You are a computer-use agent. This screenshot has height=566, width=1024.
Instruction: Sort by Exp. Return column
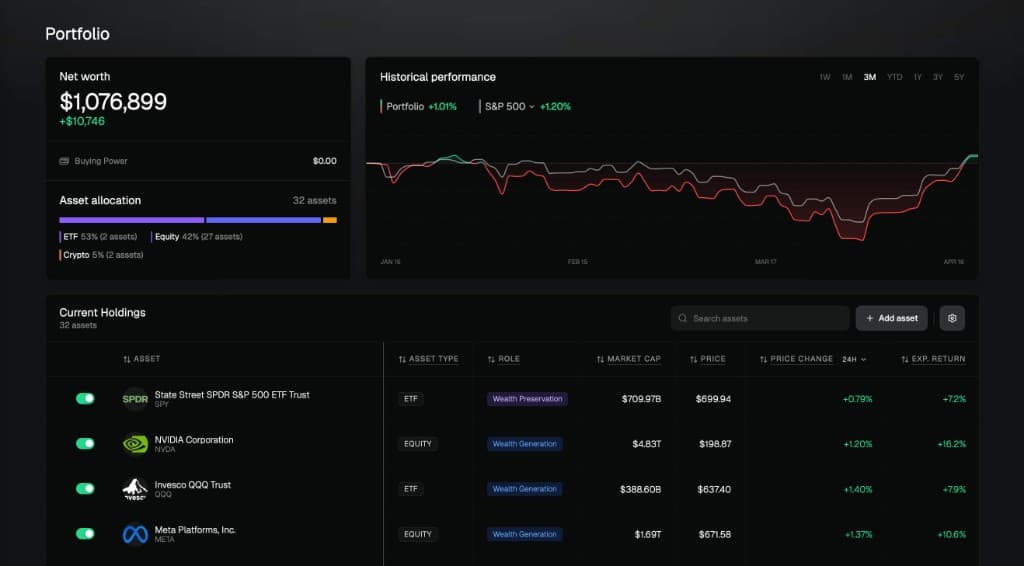933,359
